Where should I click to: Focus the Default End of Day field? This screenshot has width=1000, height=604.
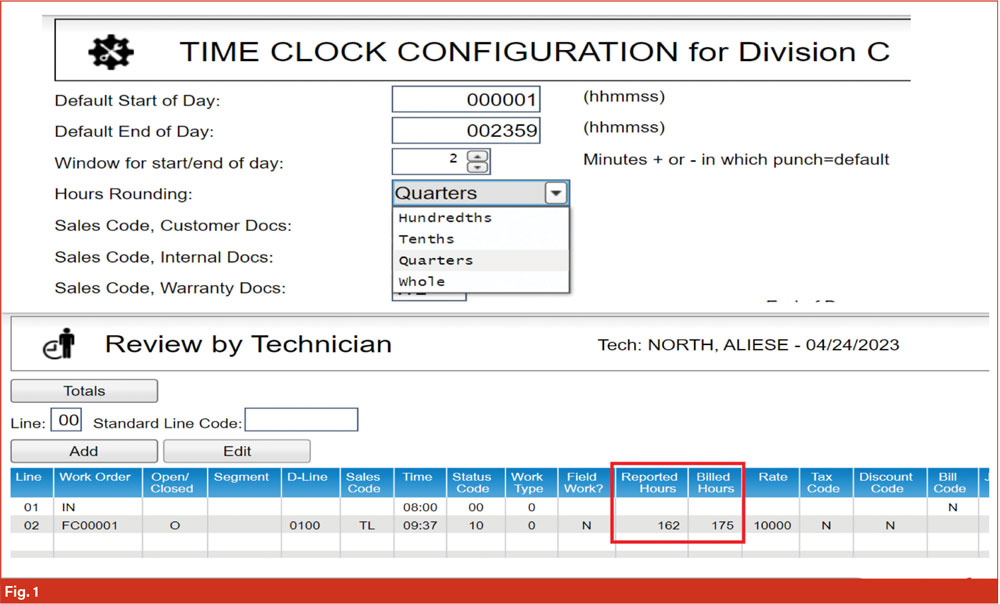466,130
